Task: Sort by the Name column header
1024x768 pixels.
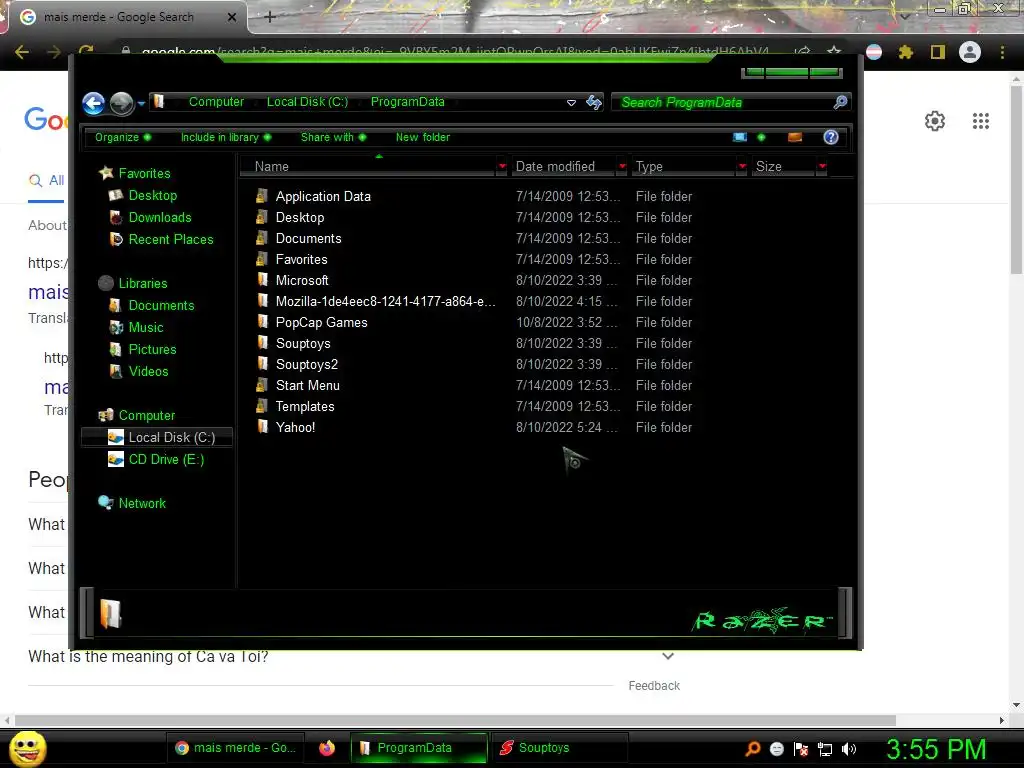Action: coord(368,167)
